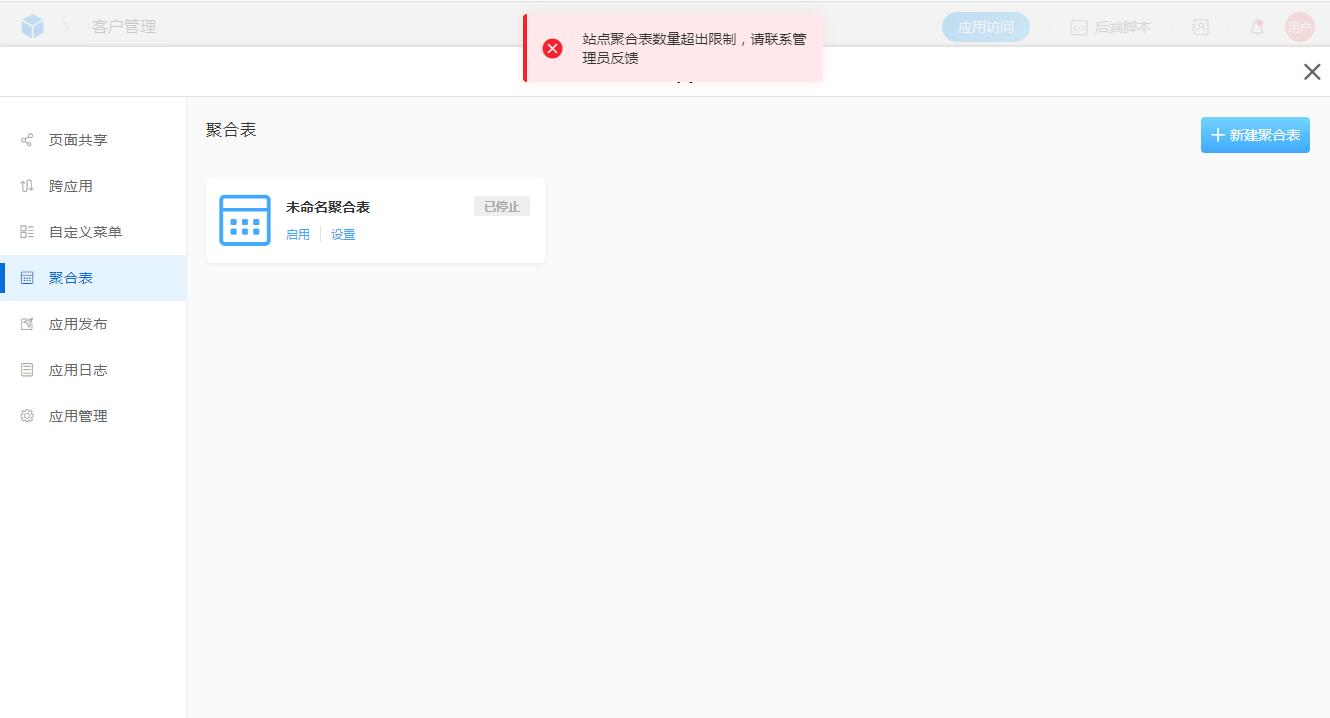The image size is (1330, 718).
Task: Open the 应用日志 document icon
Action: [26, 370]
